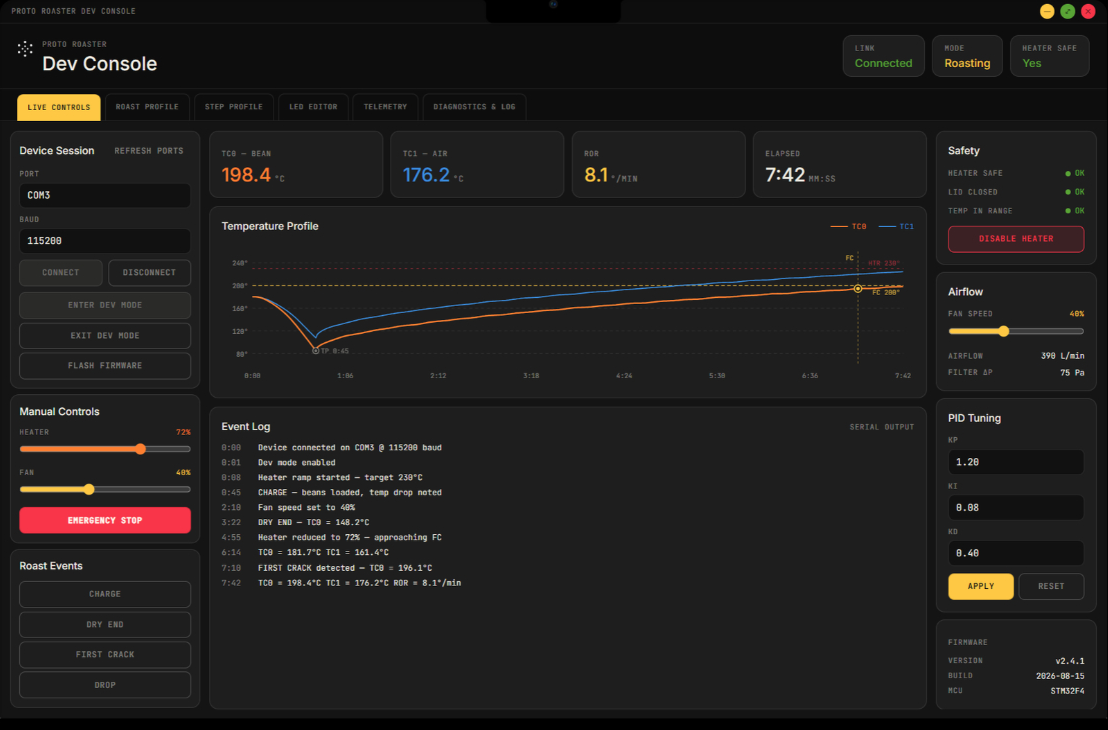
Task: Click the TC0 Bean temperature card
Action: pos(296,165)
